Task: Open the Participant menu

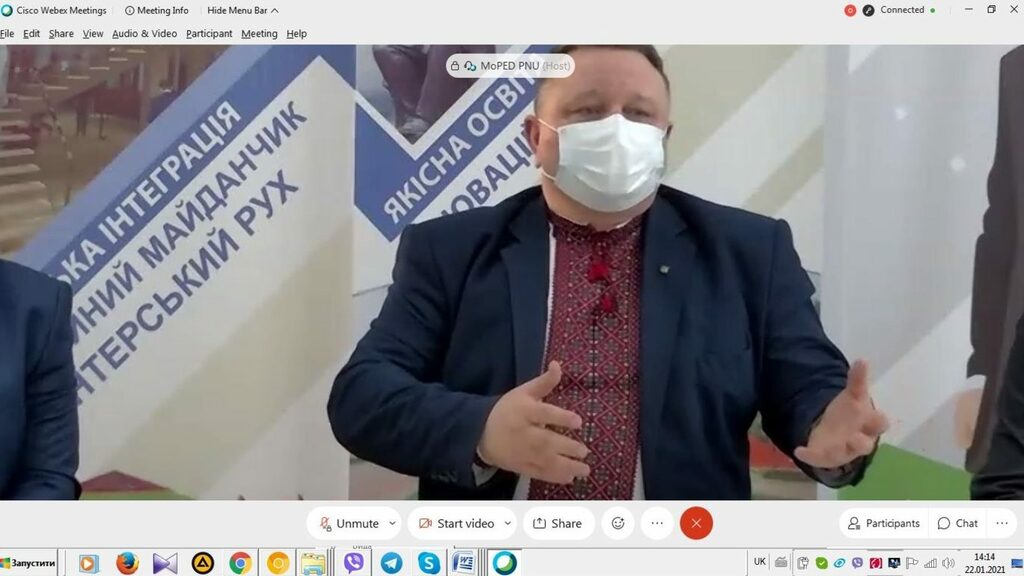Action: click(209, 33)
